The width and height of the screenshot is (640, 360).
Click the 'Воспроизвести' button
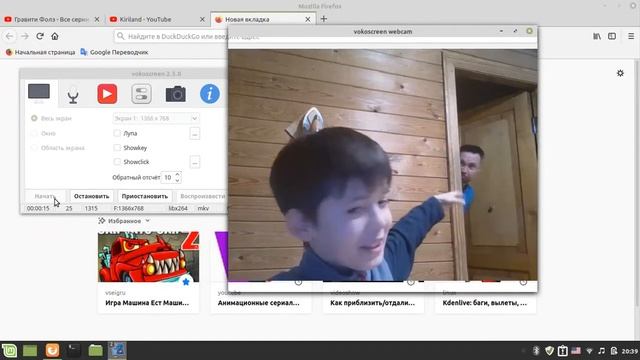tap(202, 196)
